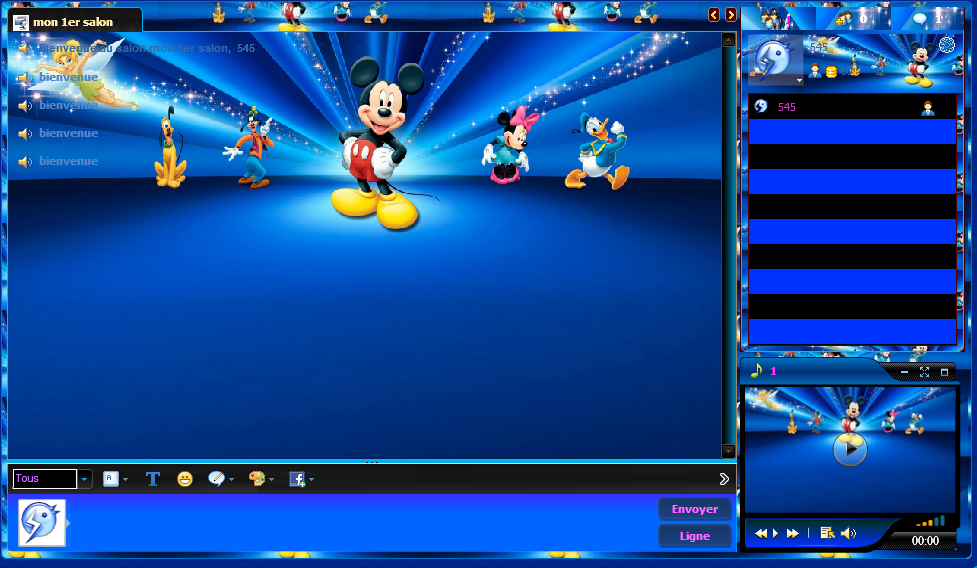Open text font formatting with T icon
This screenshot has width=977, height=568.
[x=153, y=479]
